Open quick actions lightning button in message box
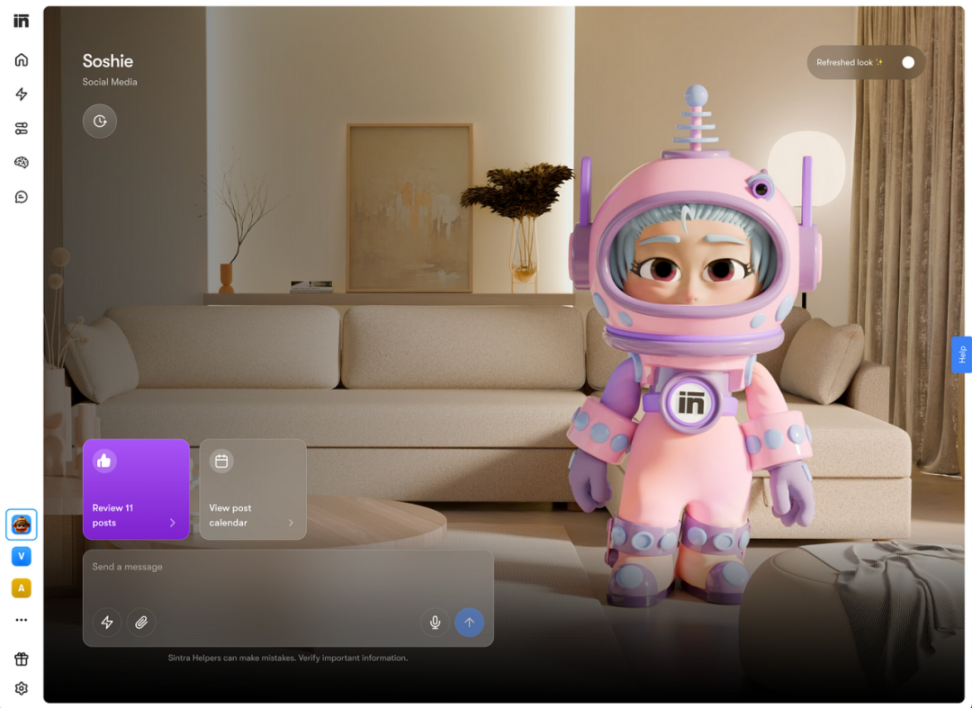972x708 pixels. (x=107, y=622)
